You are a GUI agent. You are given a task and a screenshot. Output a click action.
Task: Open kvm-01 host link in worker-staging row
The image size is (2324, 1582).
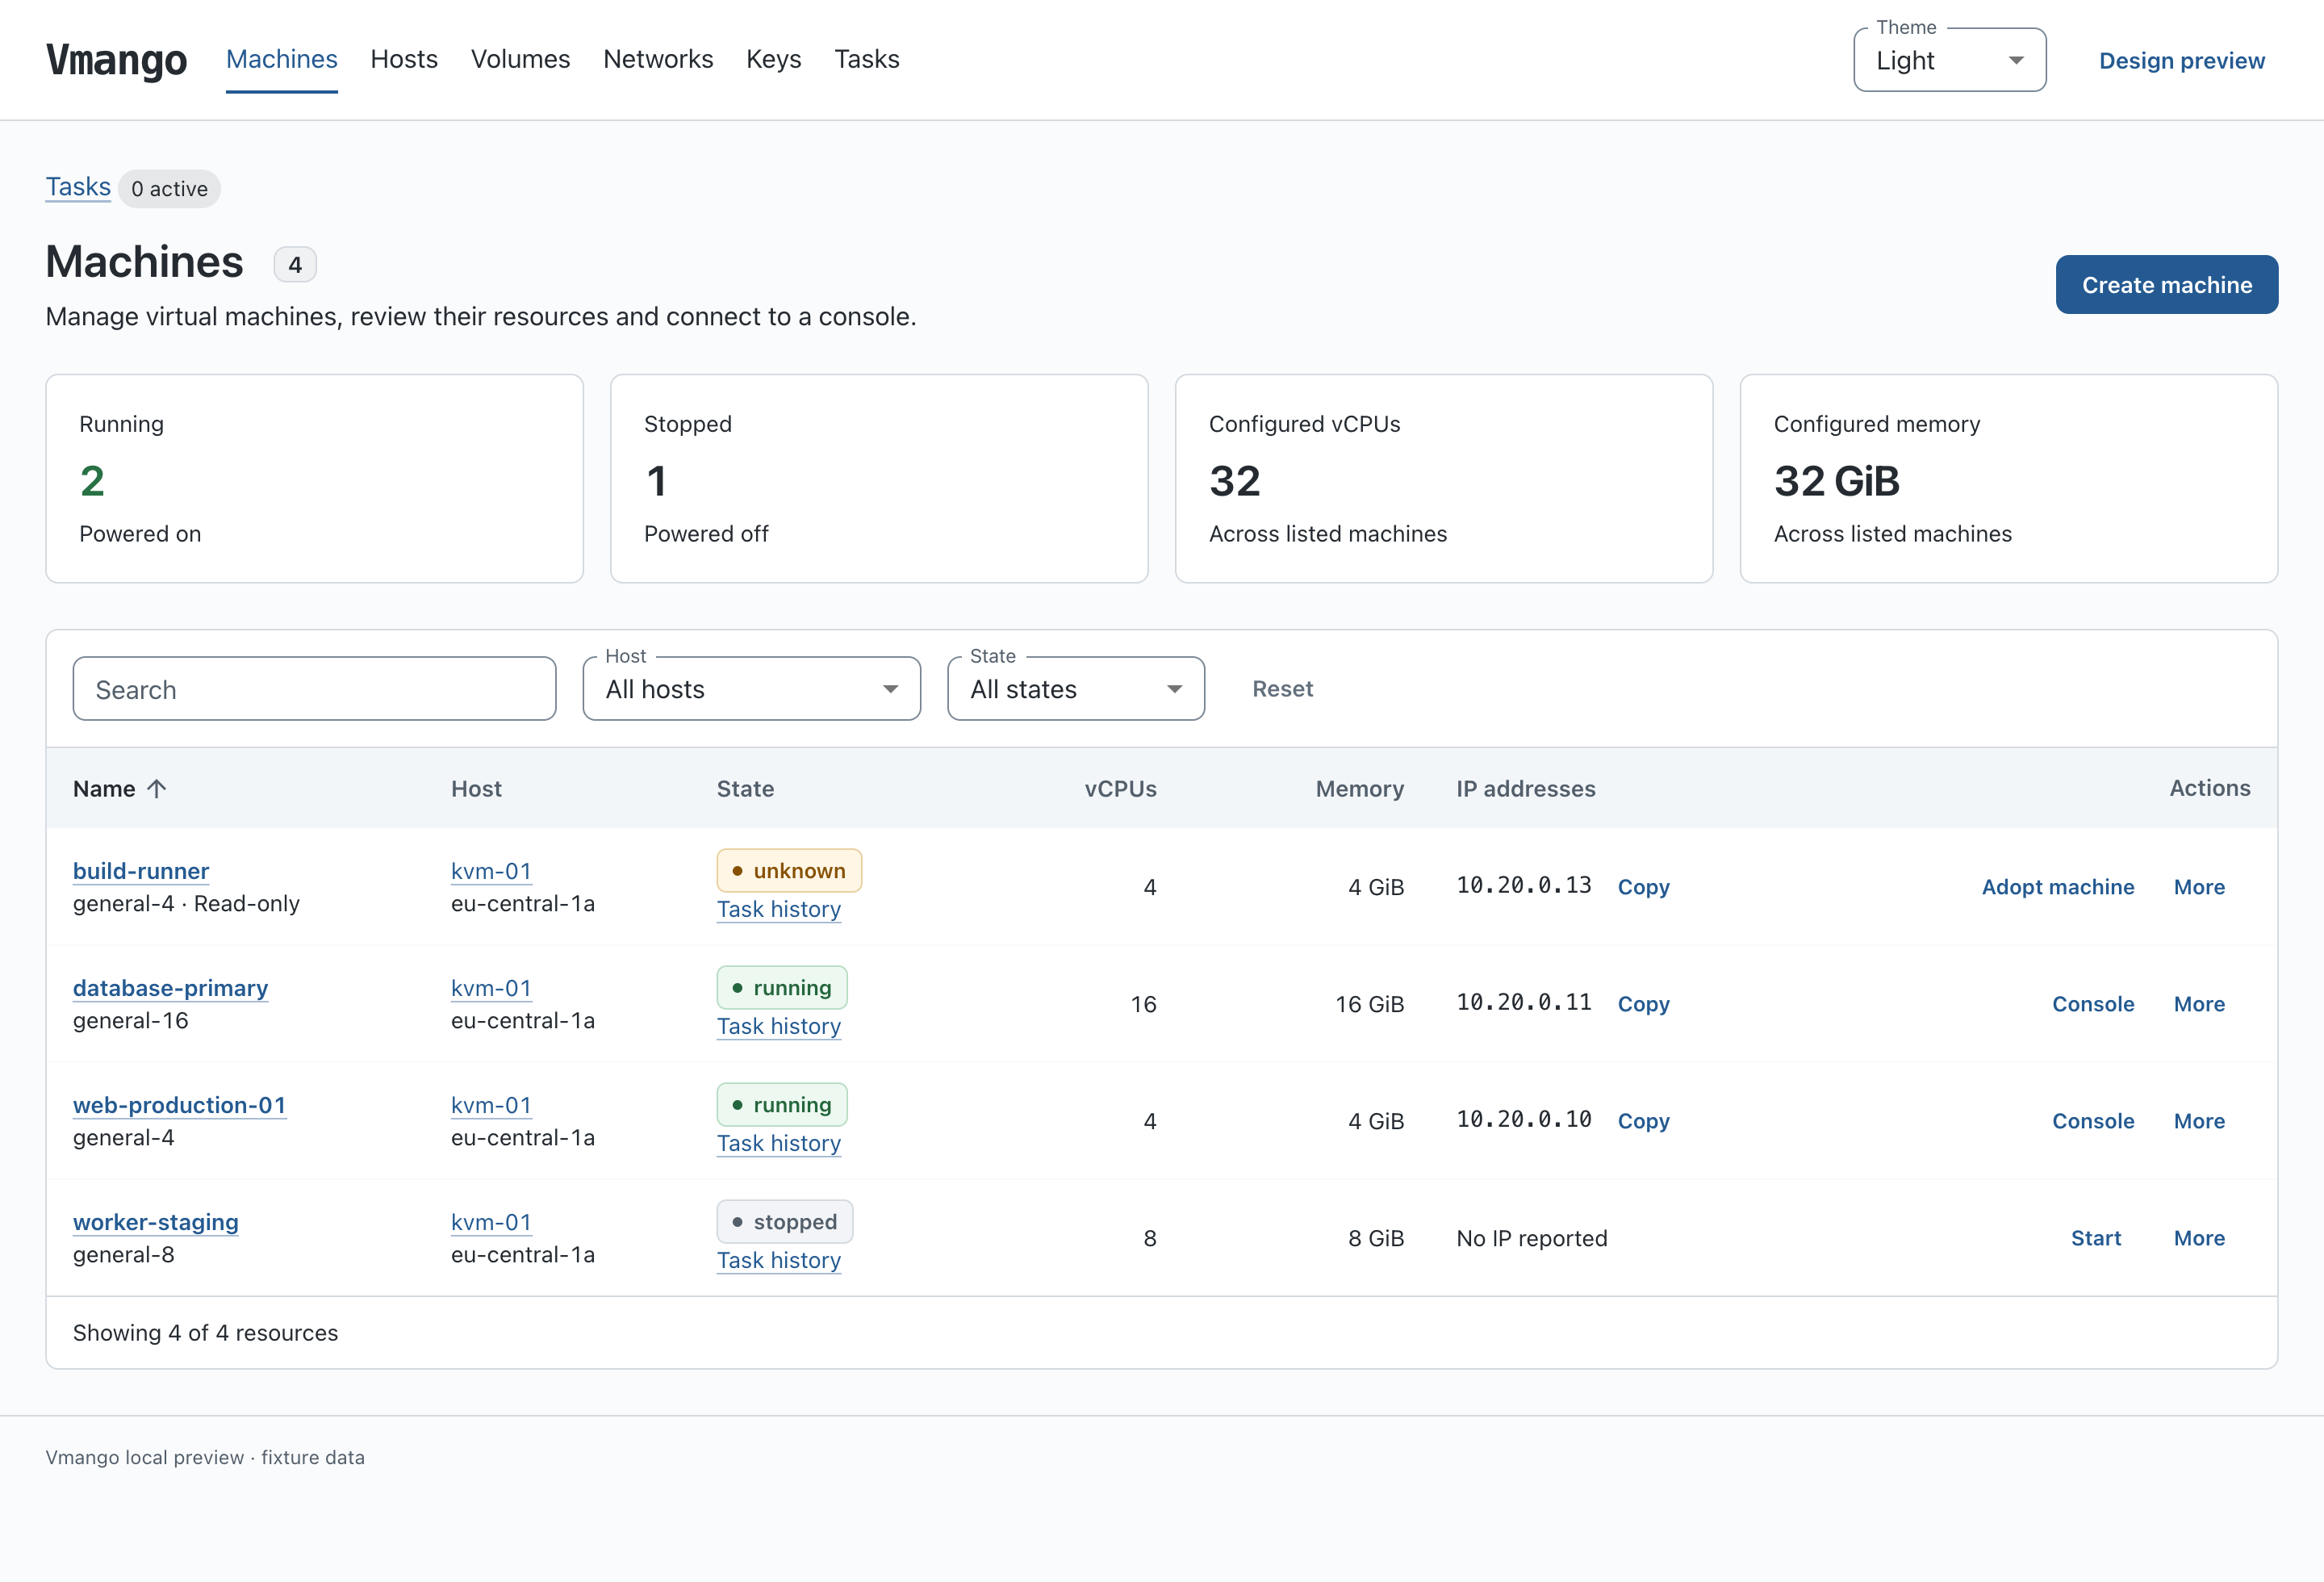pos(491,1222)
